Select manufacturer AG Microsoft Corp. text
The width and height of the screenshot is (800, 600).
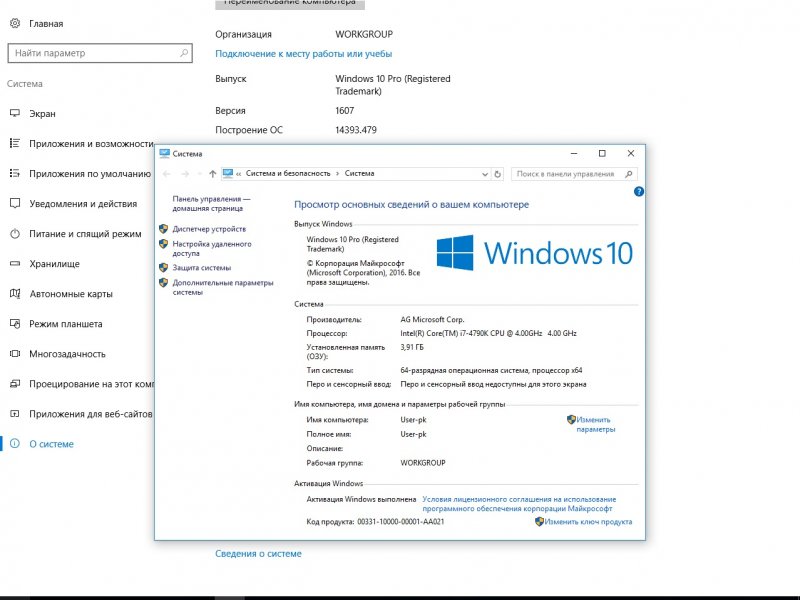click(x=432, y=319)
